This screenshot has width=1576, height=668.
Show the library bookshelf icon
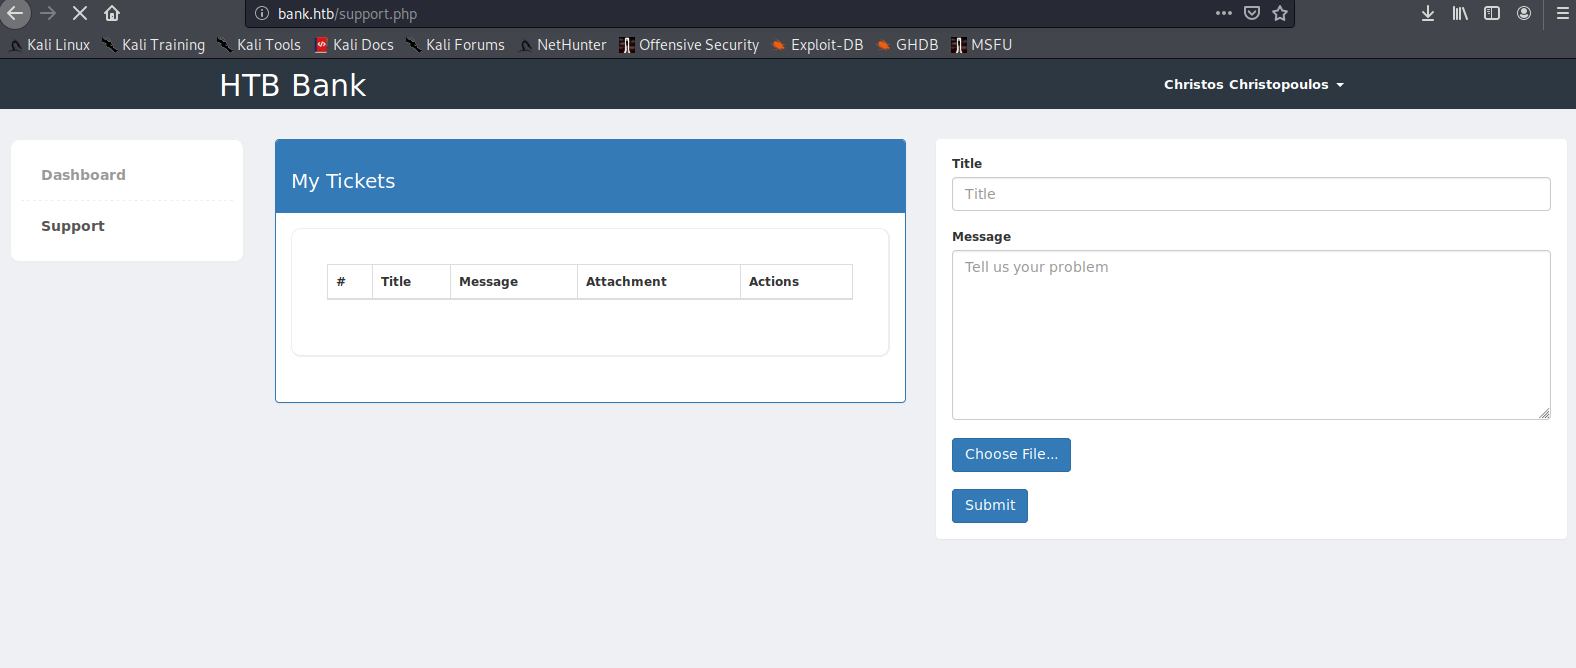[1460, 13]
